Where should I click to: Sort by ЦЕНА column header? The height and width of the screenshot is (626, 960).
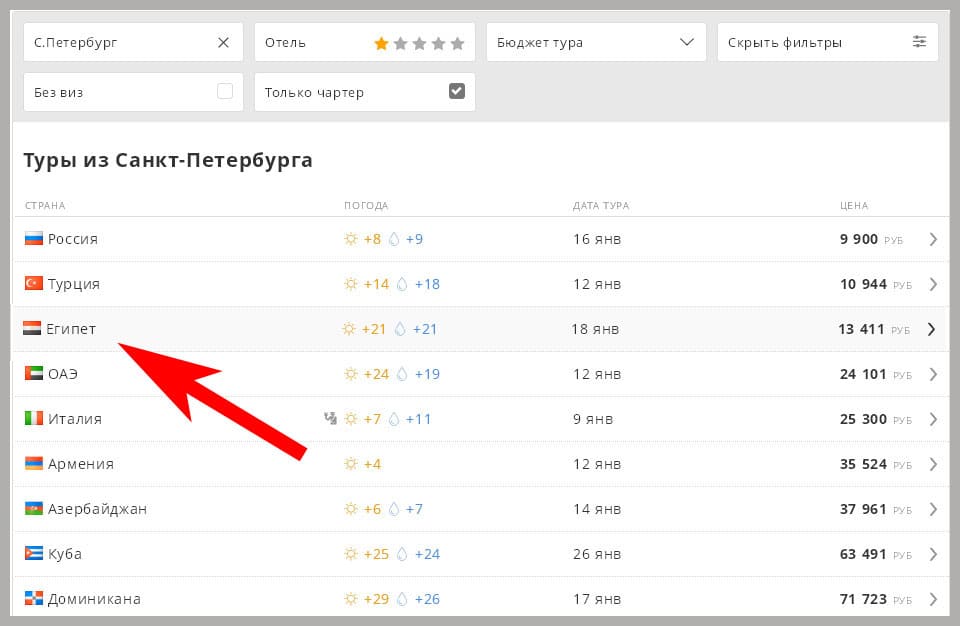(854, 205)
